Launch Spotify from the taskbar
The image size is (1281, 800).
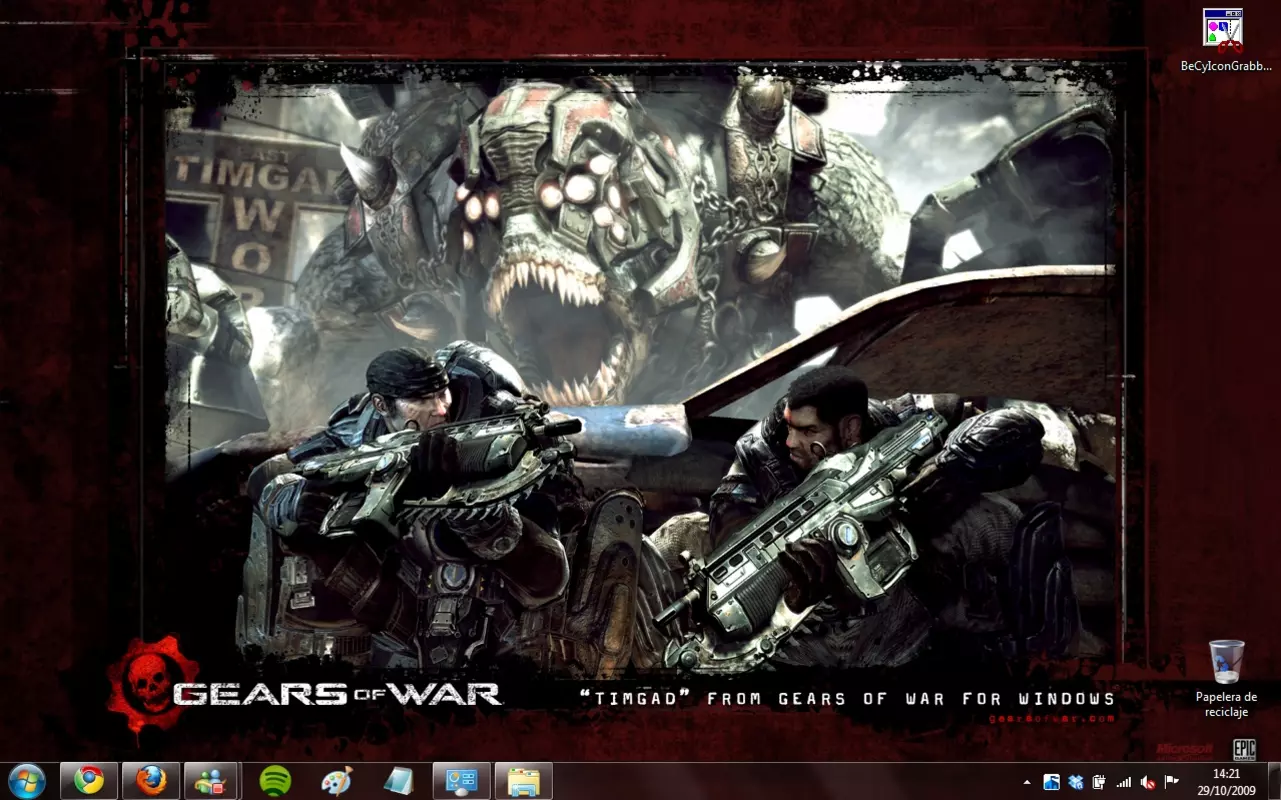click(275, 780)
